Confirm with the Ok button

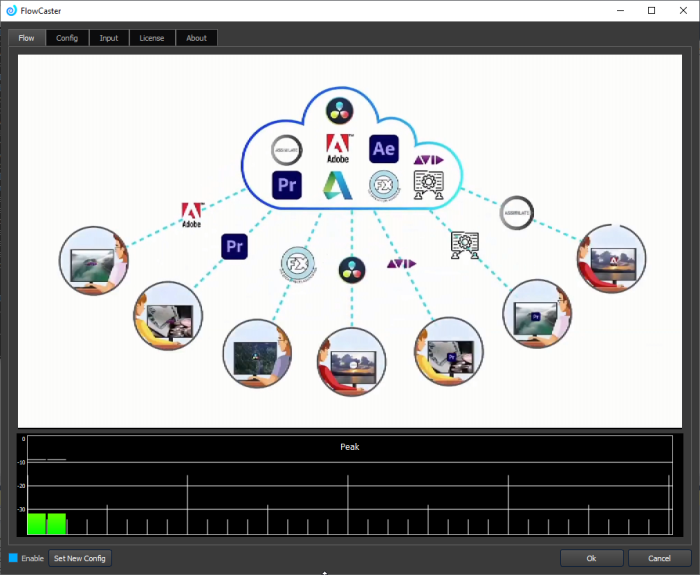[592, 558]
